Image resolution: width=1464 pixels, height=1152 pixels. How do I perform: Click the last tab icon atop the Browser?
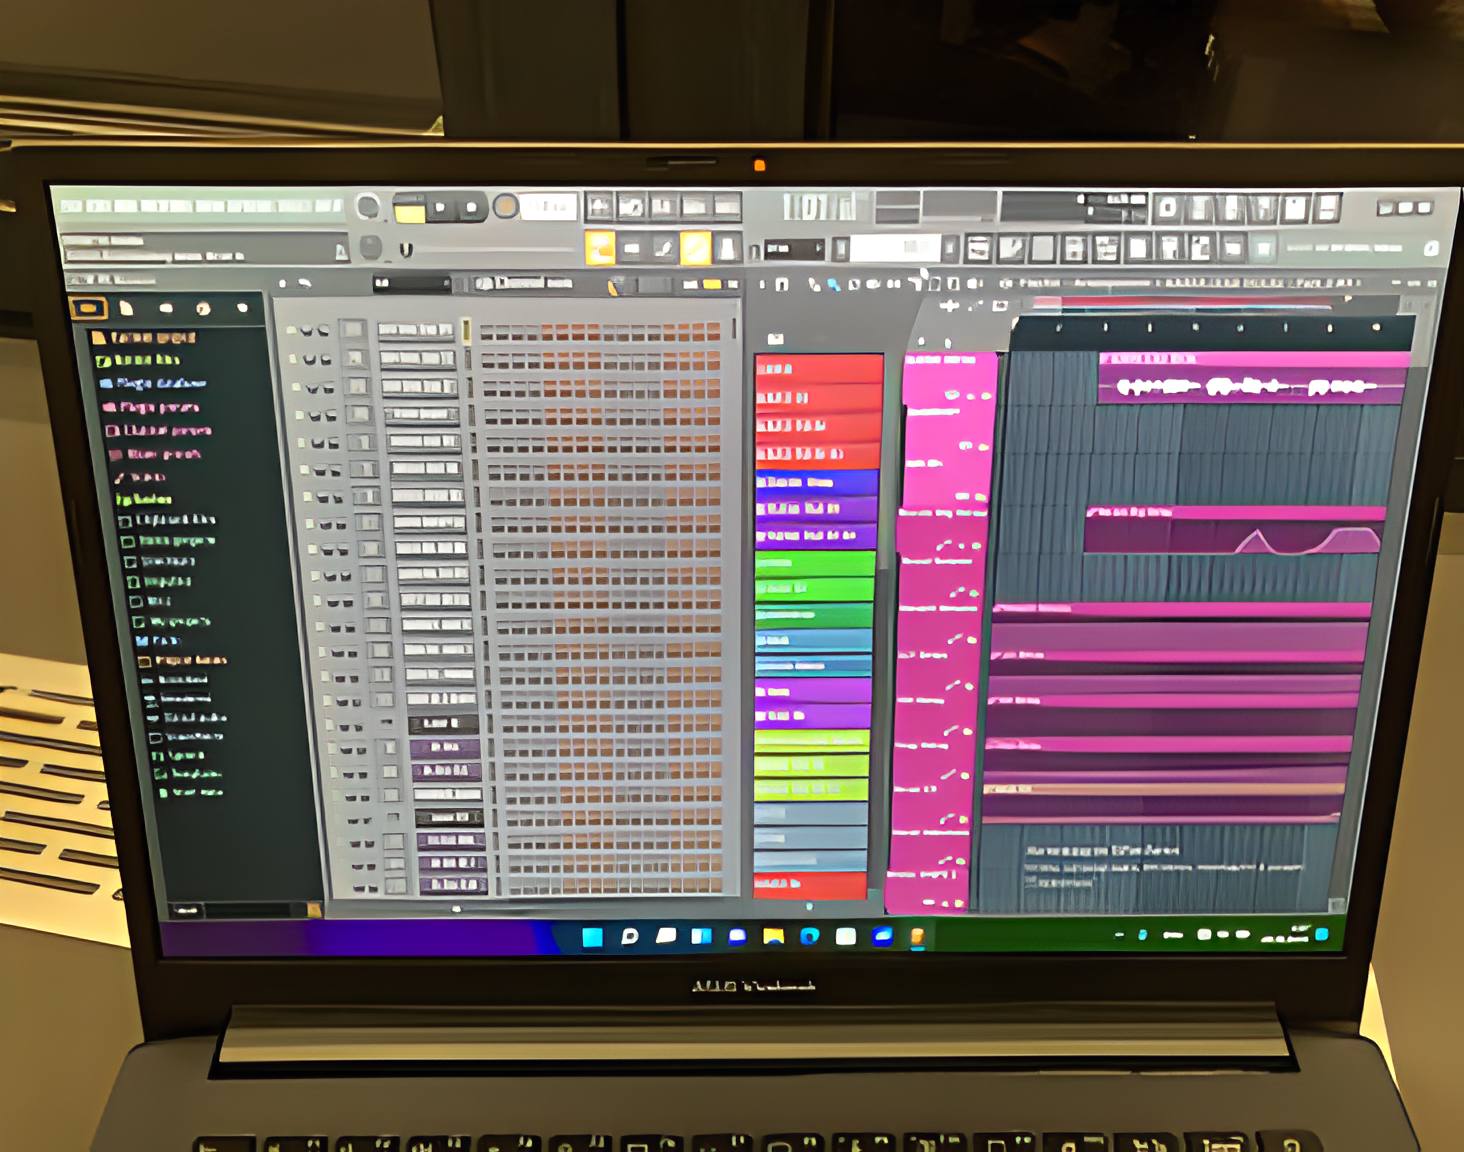click(242, 308)
